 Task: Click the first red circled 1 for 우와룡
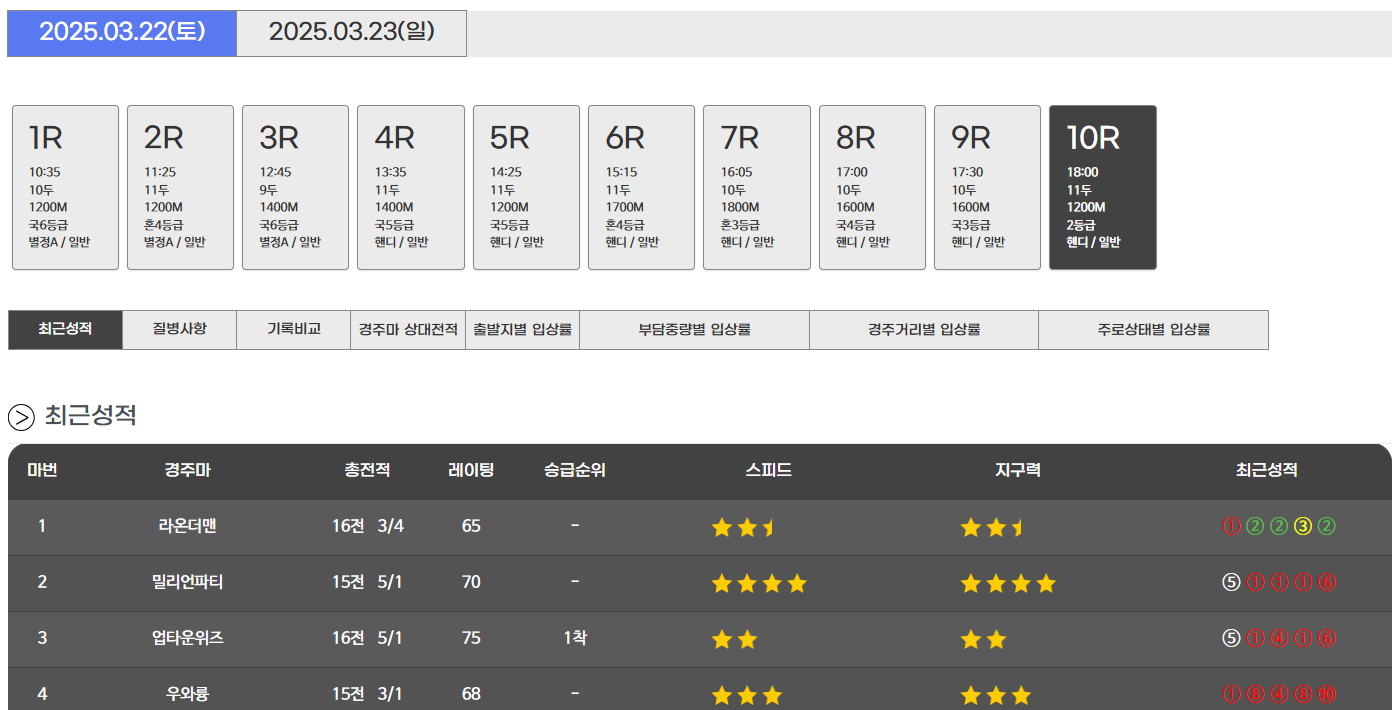coord(1230,695)
